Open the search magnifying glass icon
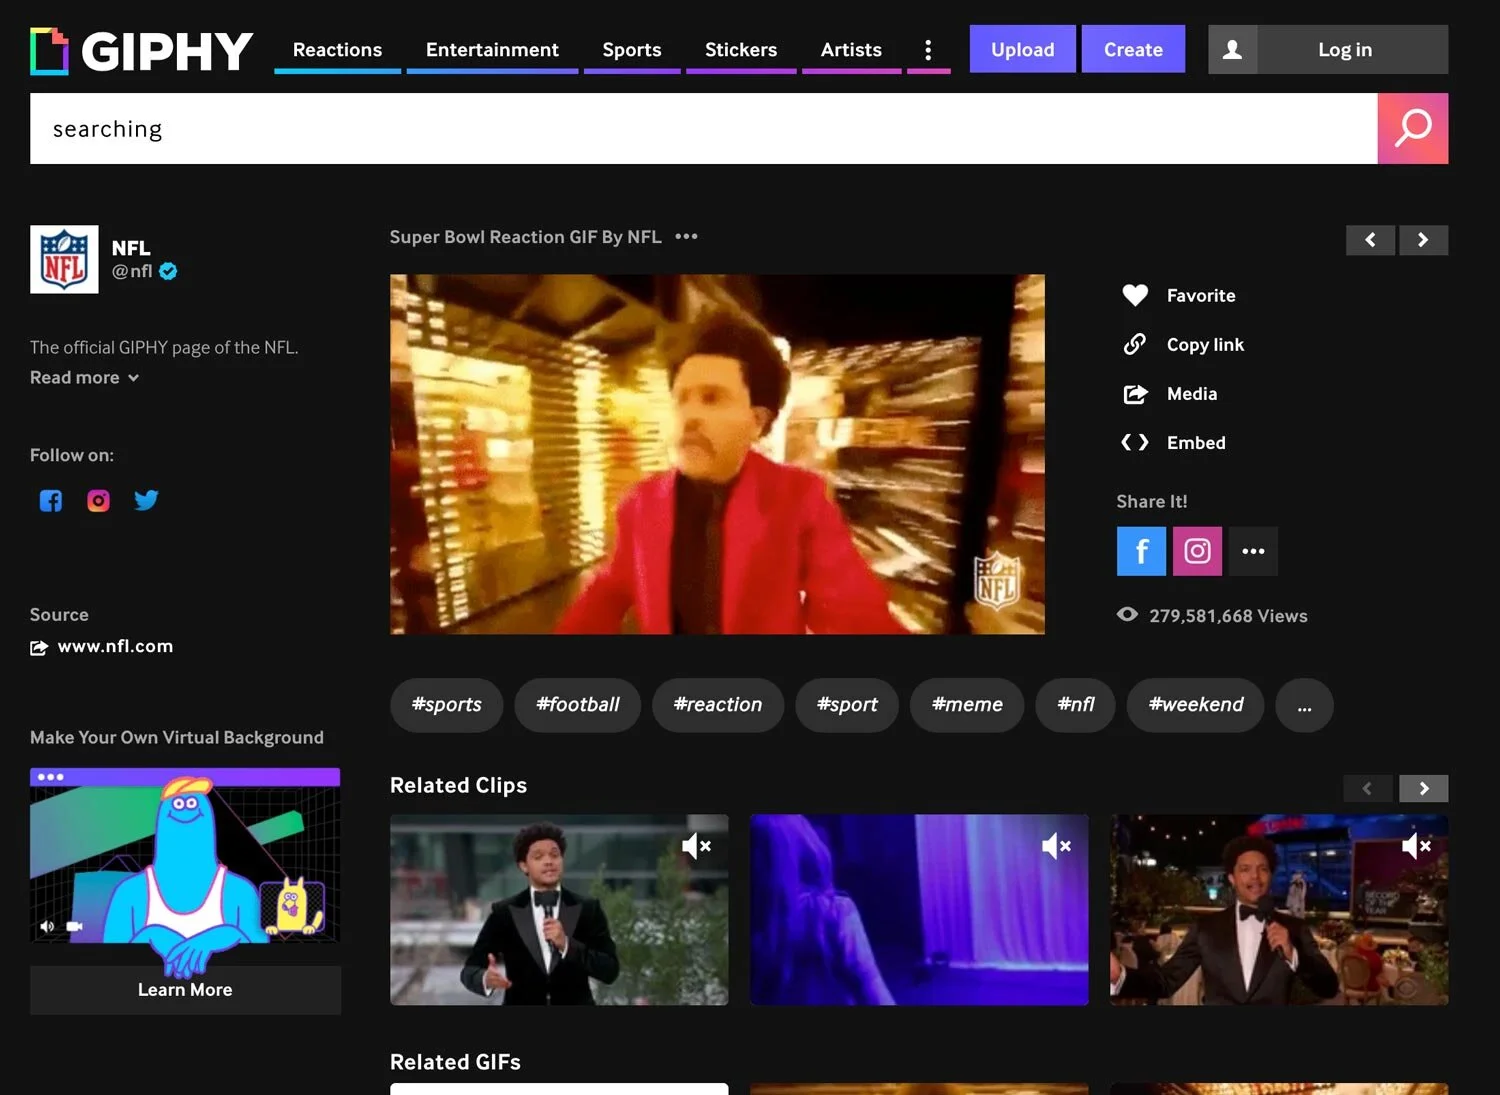 1413,128
